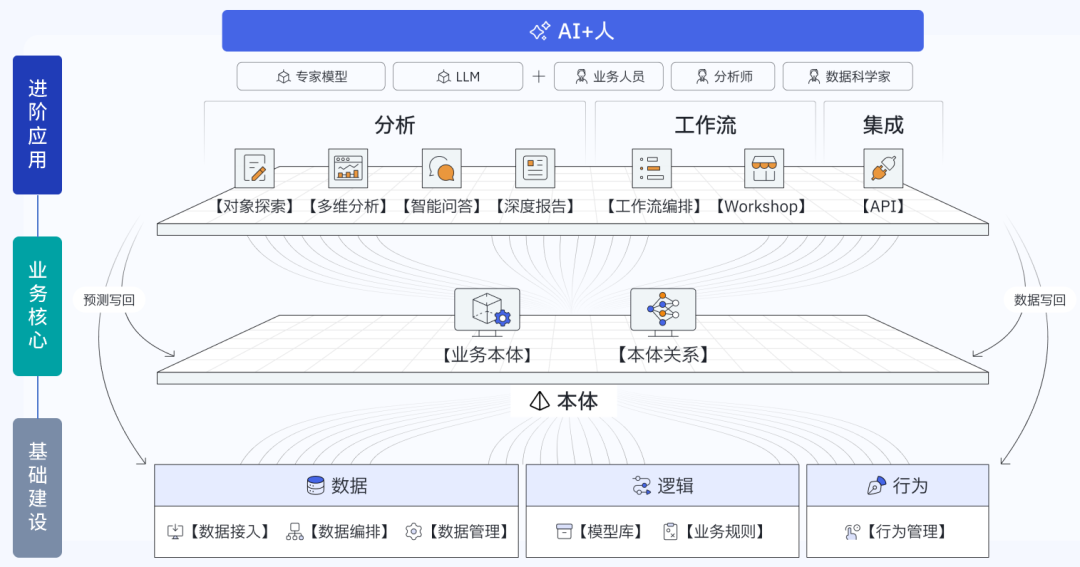Open the 基础建设 side tab
This screenshot has width=1080, height=567.
[x=37, y=487]
